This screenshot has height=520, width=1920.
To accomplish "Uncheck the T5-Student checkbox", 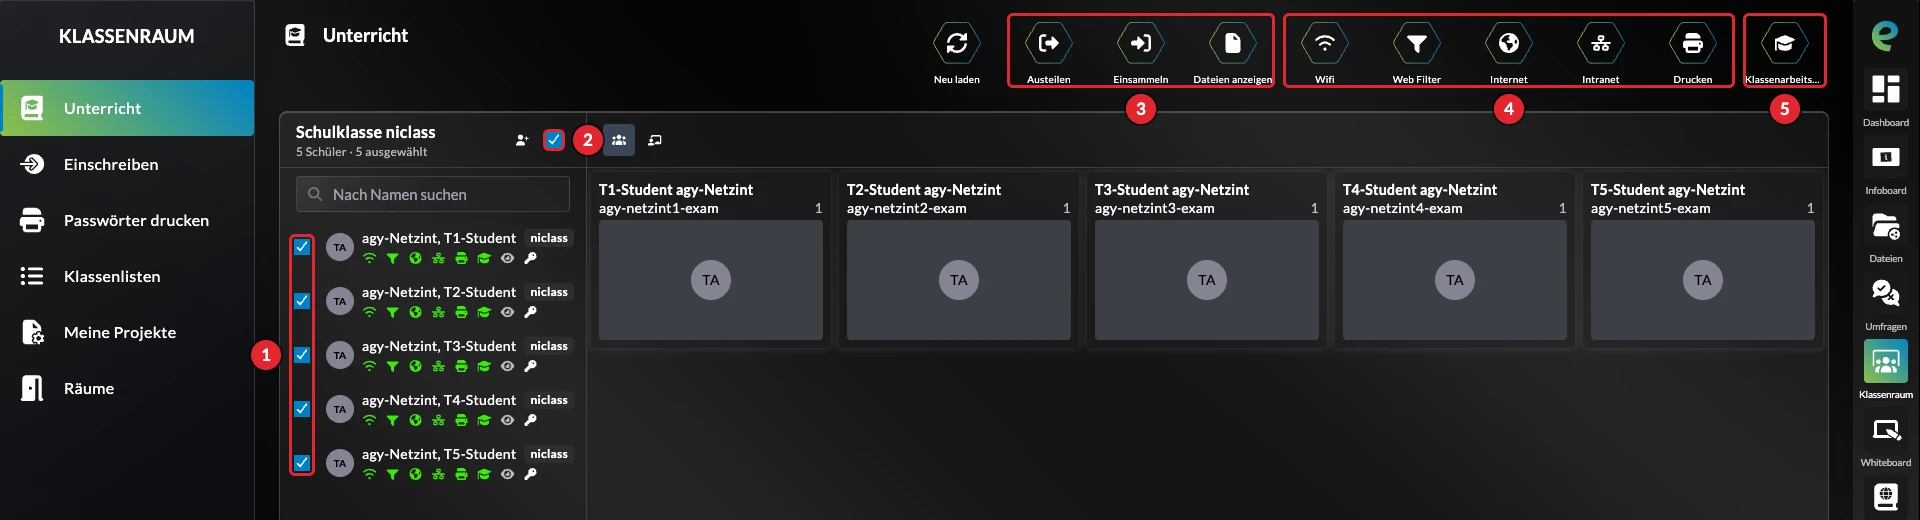I will (x=302, y=463).
